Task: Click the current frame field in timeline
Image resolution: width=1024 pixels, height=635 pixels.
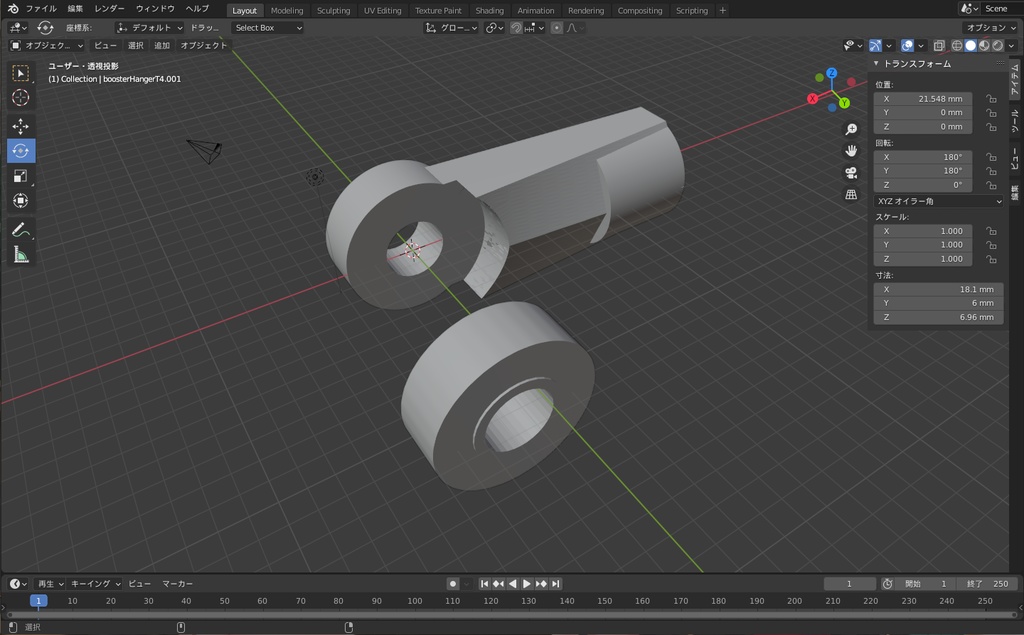Action: pyautogui.click(x=850, y=583)
